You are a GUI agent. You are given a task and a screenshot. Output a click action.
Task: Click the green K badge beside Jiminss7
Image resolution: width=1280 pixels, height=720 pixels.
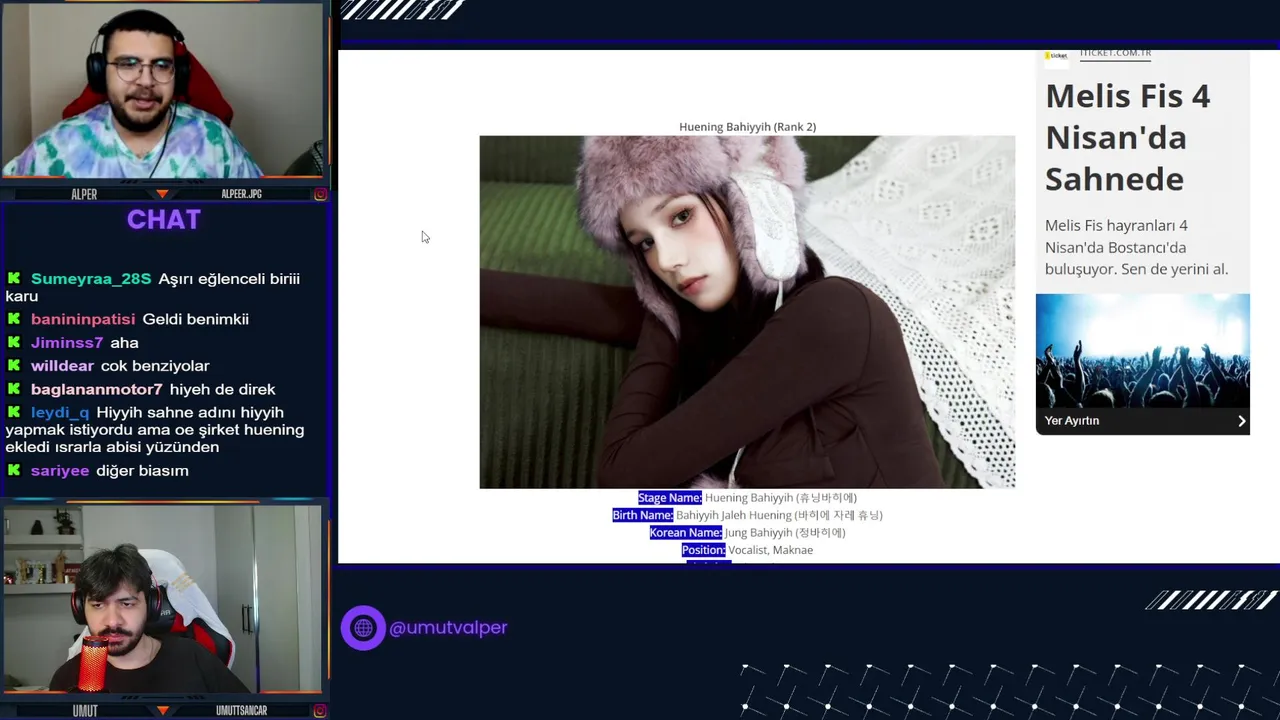click(x=14, y=342)
